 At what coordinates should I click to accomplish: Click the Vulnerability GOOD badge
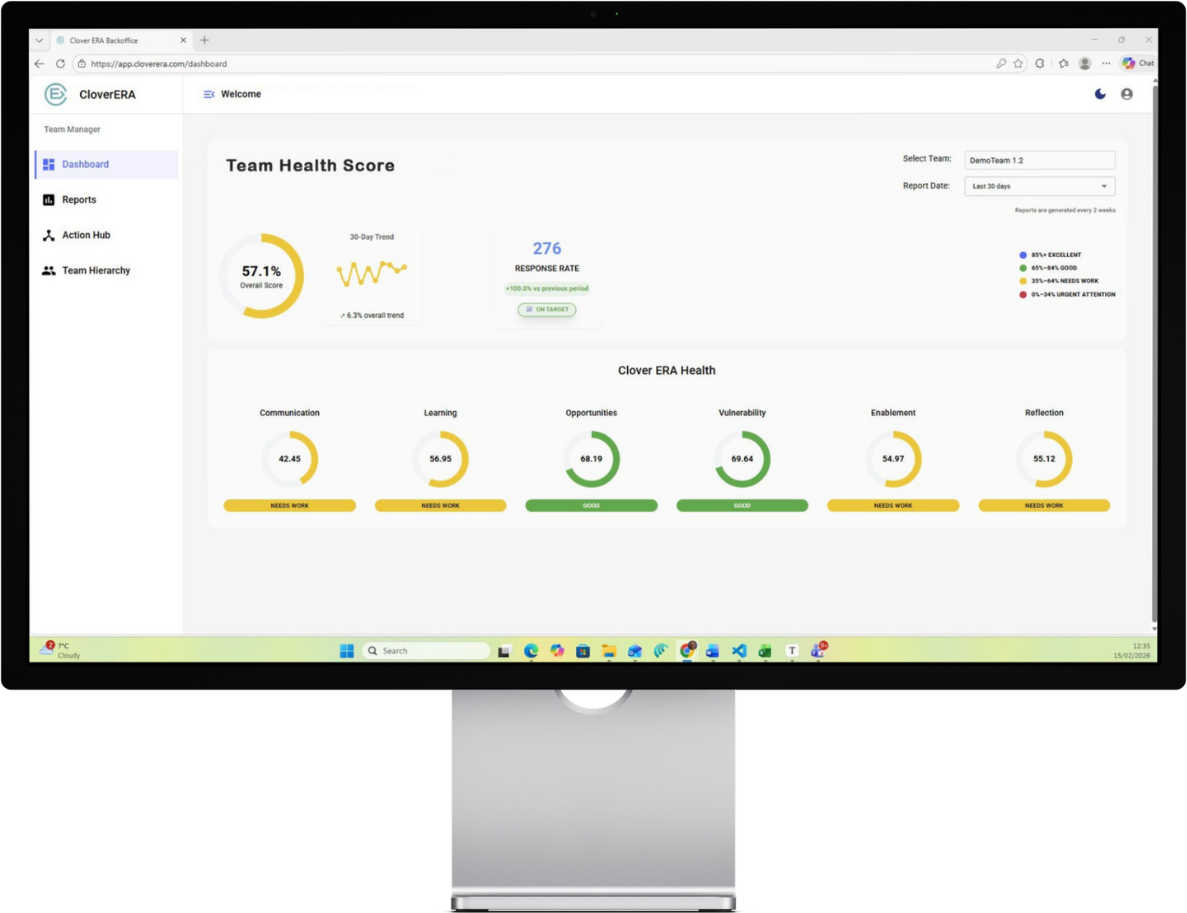point(742,505)
